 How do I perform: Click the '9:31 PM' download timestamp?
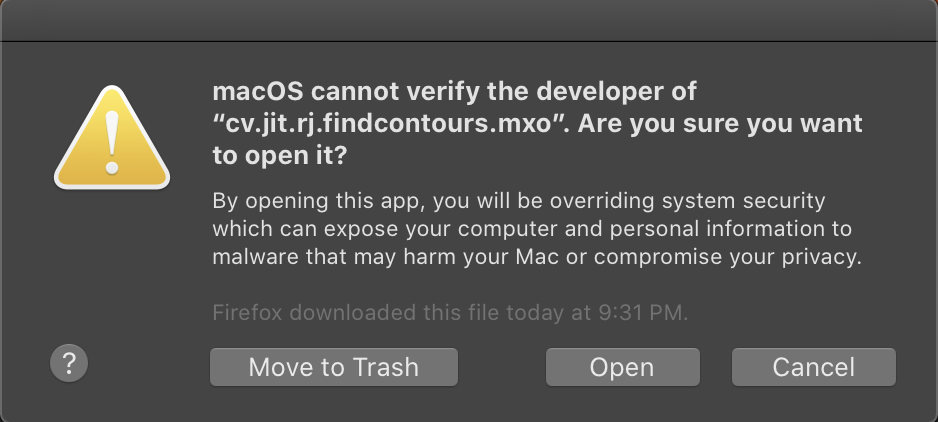pos(641,312)
